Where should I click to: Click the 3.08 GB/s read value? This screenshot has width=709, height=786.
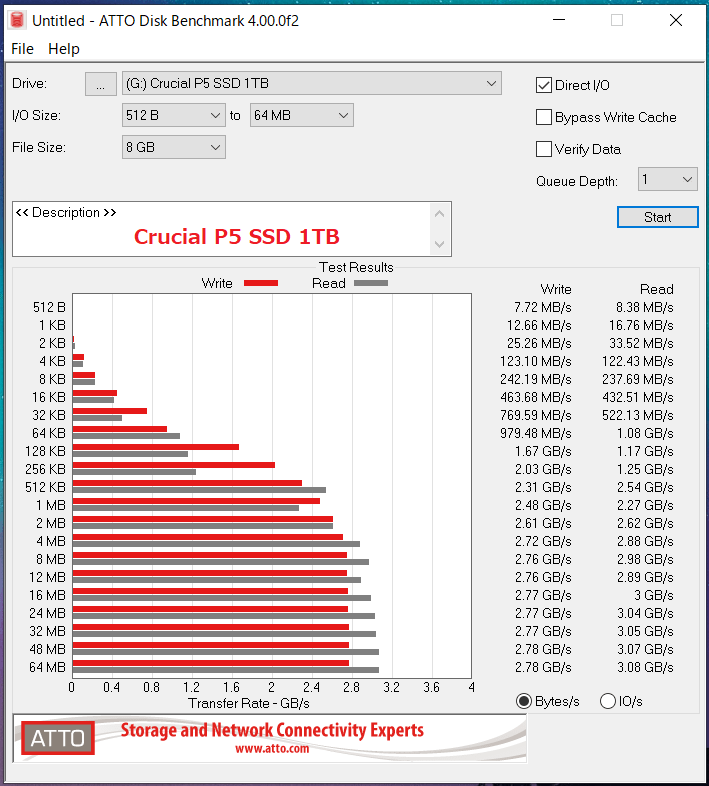pyautogui.click(x=645, y=667)
